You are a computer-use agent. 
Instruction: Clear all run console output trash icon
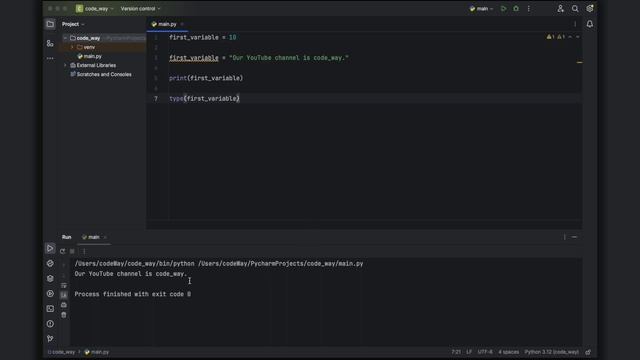tap(64, 315)
